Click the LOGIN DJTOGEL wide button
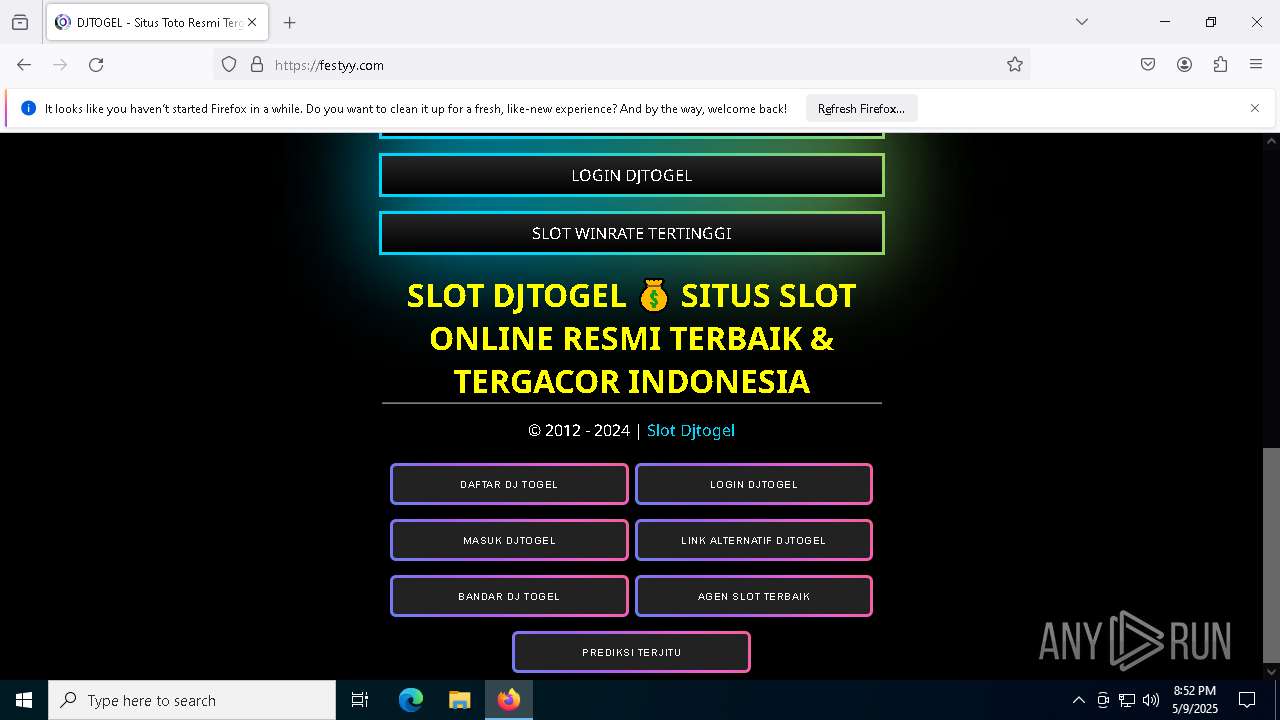This screenshot has height=720, width=1280. pyautogui.click(x=632, y=175)
